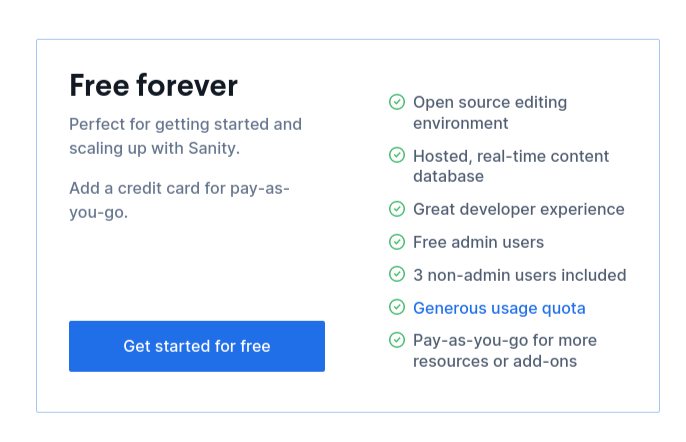Screen dimensions: 686x442
Task: Click checkmark icon beside "3 non-admin users included"
Action: [x=397, y=275]
